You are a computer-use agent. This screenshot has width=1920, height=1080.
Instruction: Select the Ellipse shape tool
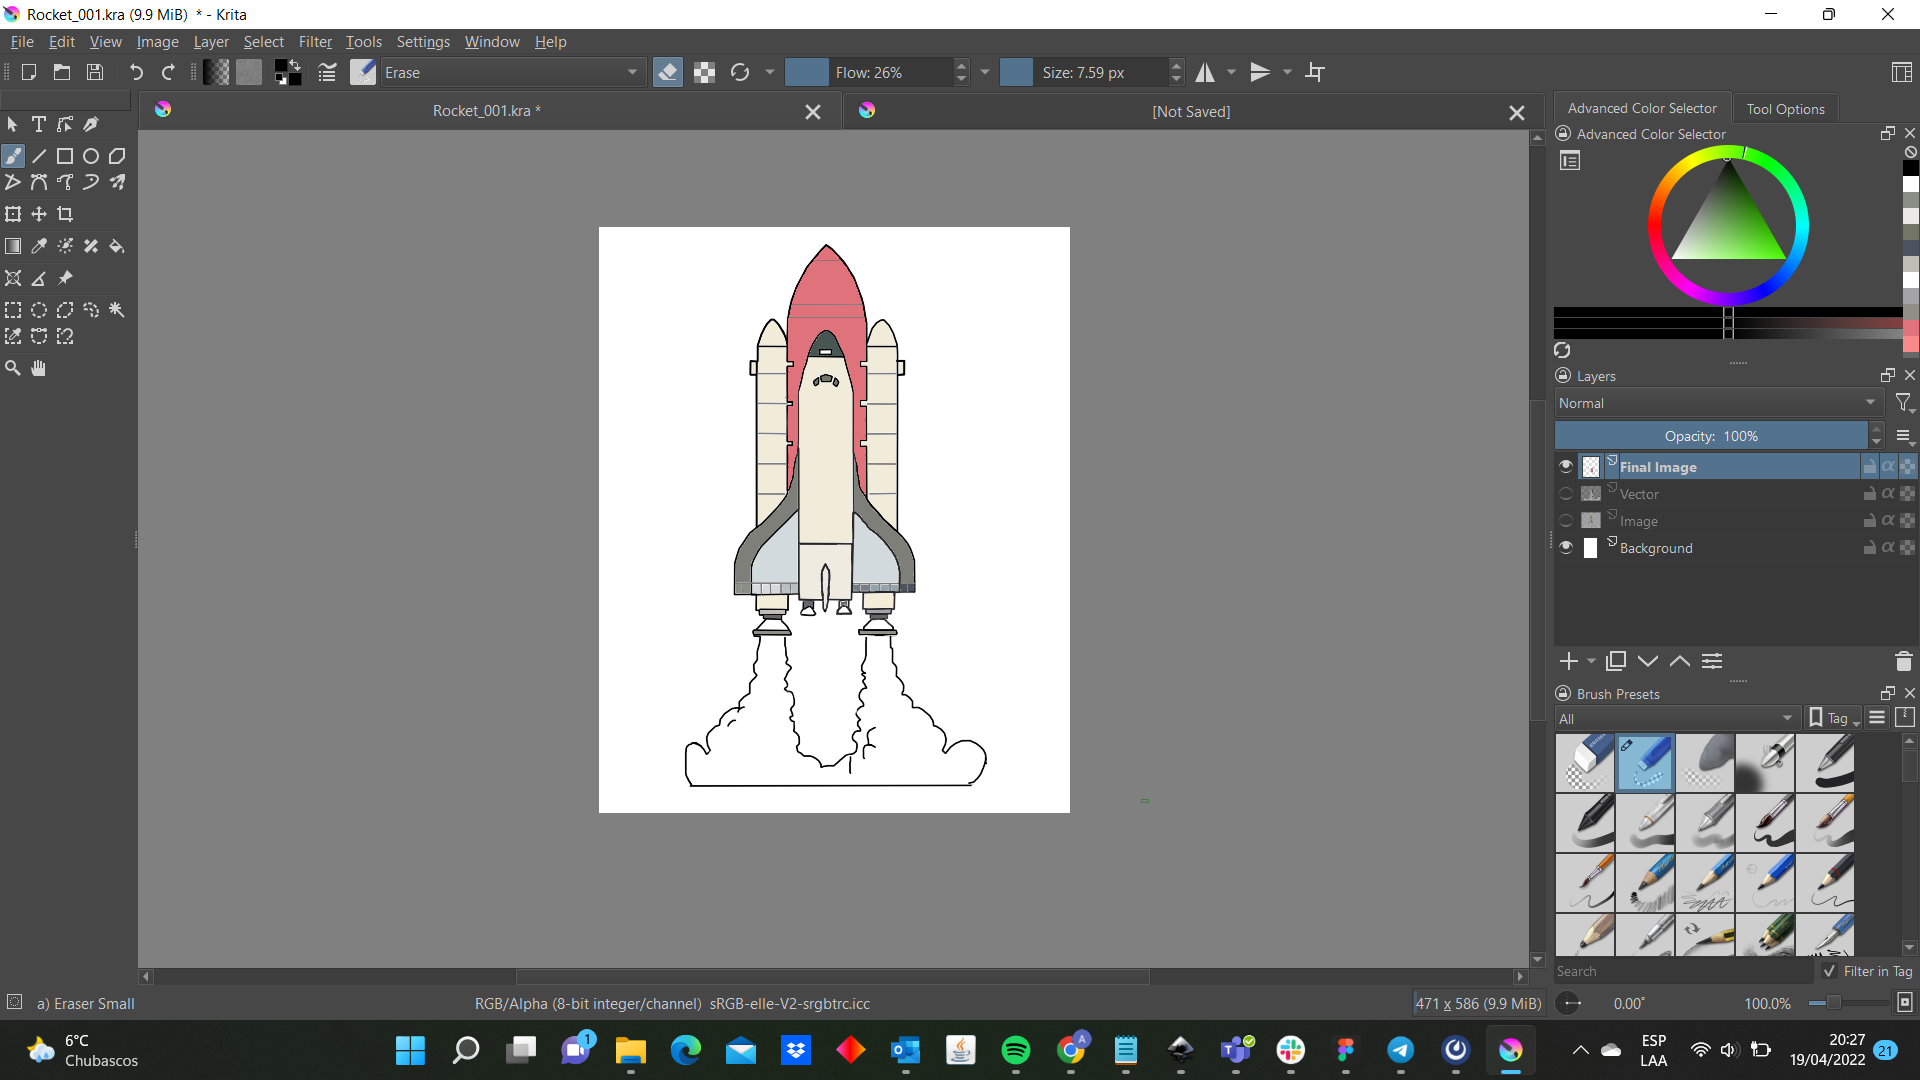point(91,156)
